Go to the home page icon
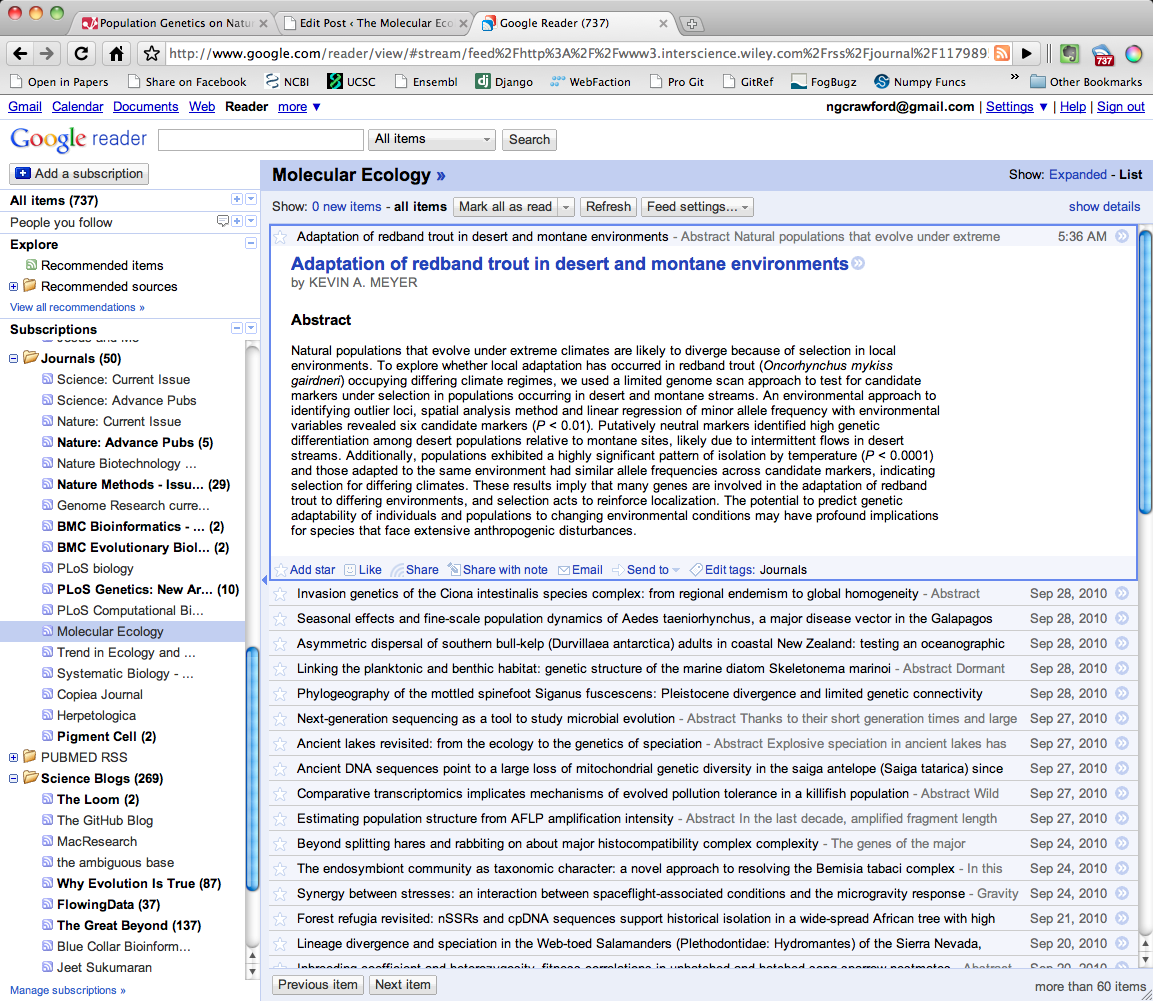Viewport: 1153px width, 1001px height. (x=116, y=54)
